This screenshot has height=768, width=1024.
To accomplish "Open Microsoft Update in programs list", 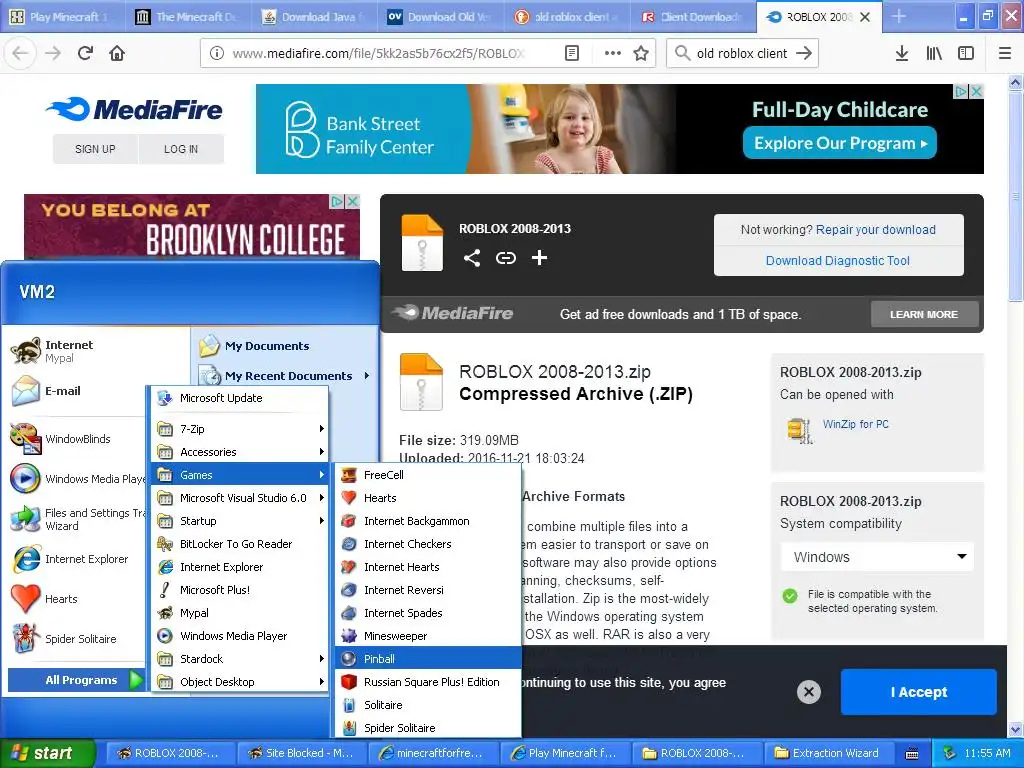I will tap(240, 398).
